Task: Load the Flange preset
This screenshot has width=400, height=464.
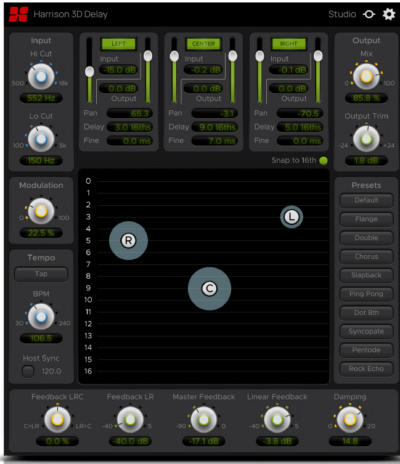Action: (x=366, y=219)
